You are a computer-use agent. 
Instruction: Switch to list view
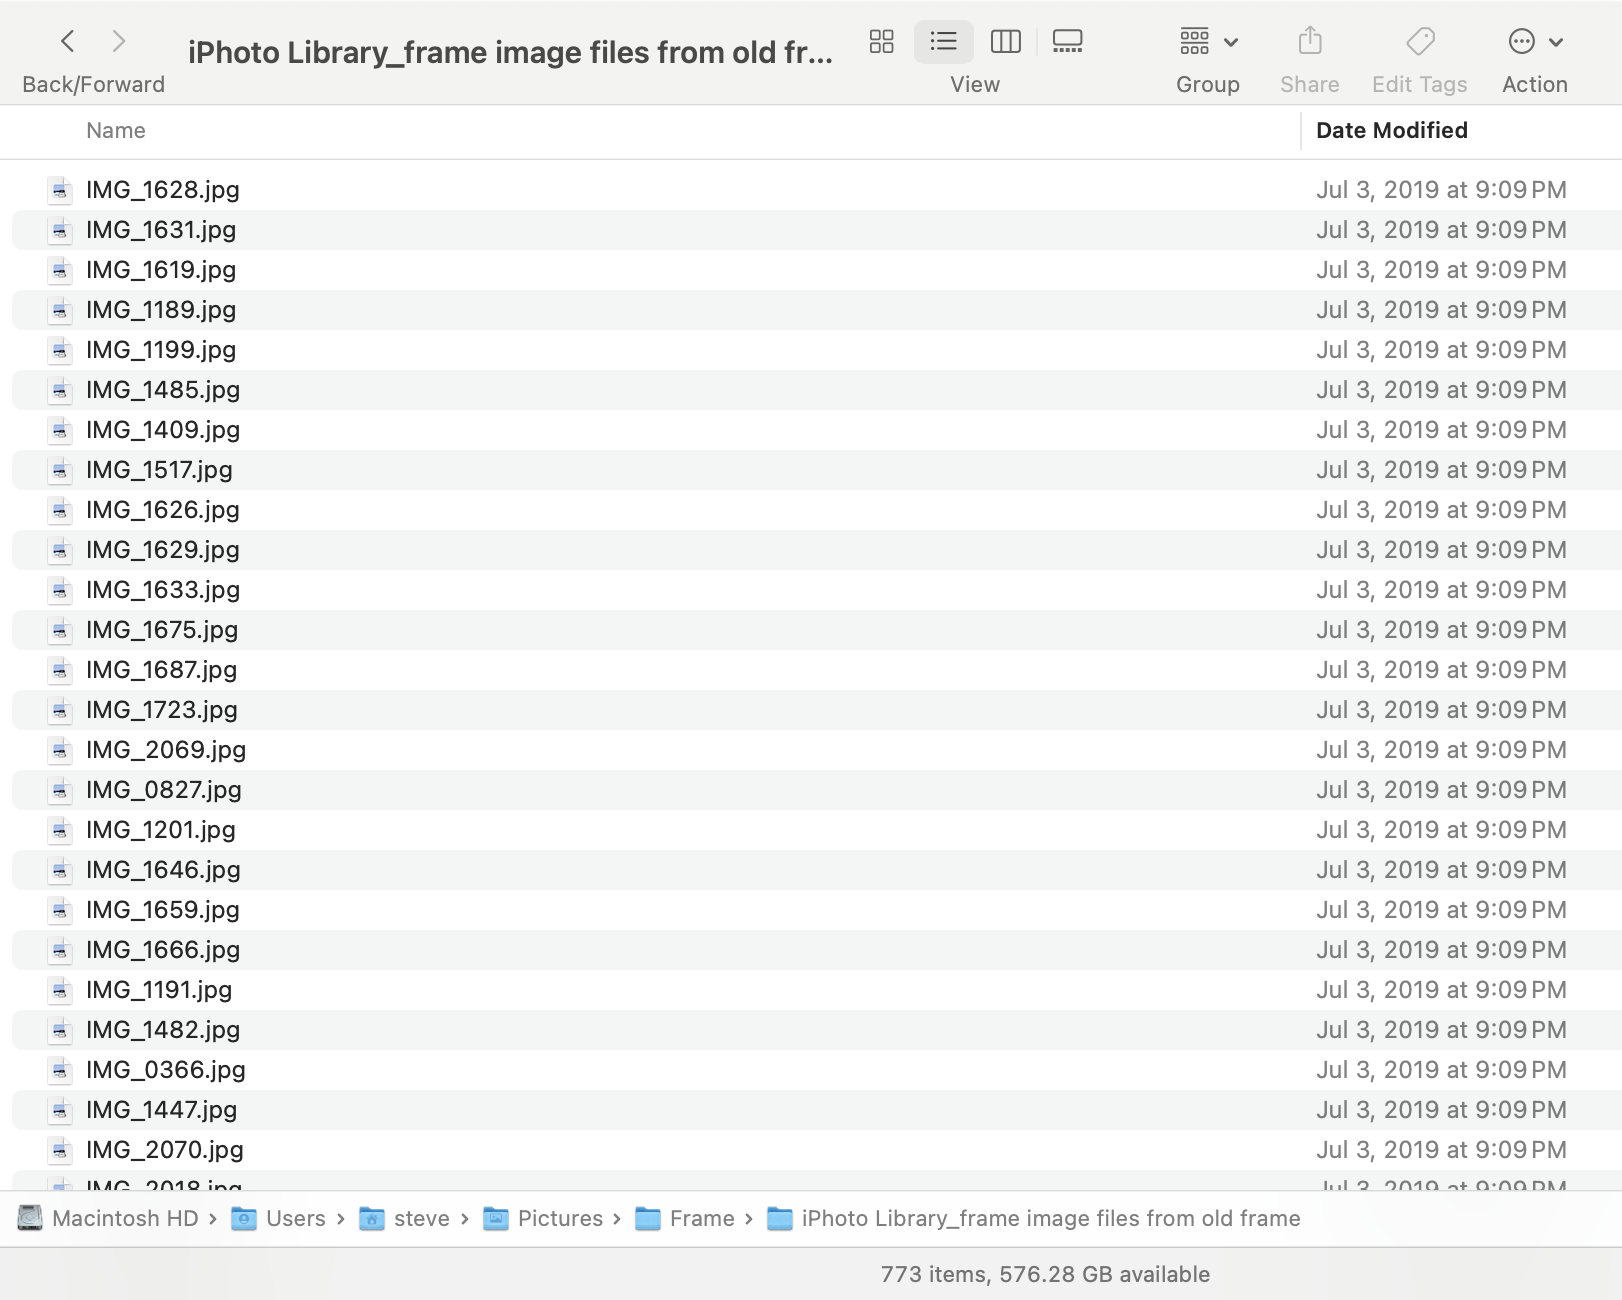point(943,41)
